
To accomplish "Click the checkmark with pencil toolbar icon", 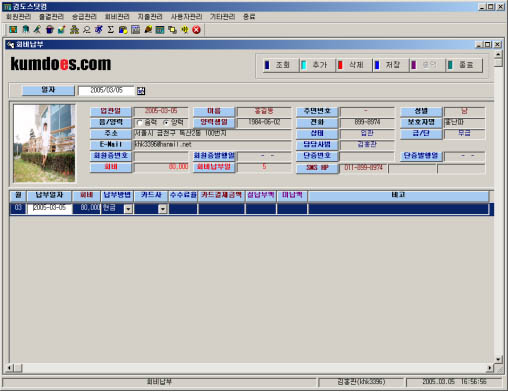I will 62,30.
